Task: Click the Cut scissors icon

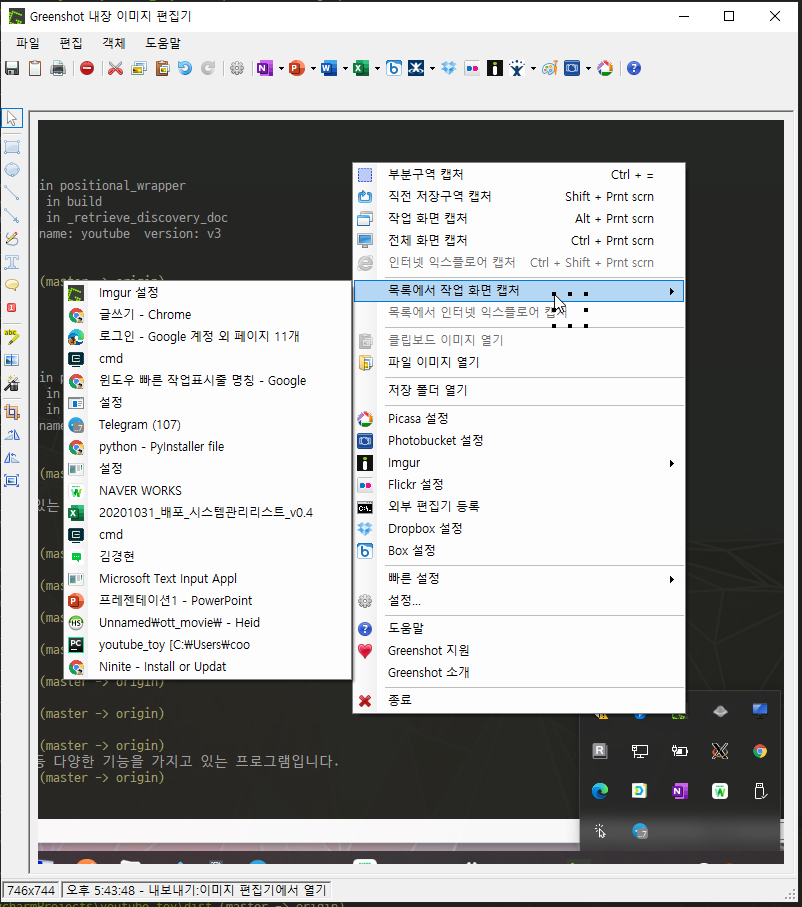Action: (x=116, y=68)
